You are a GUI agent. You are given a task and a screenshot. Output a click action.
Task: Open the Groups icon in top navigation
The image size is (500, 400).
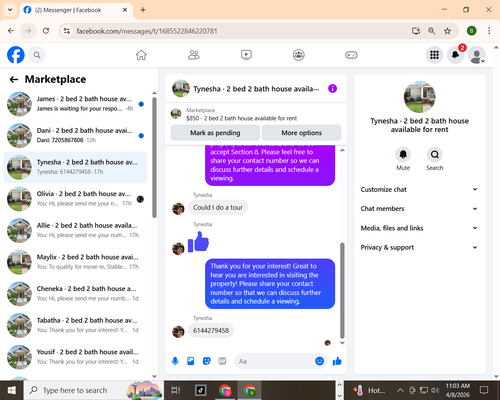[x=299, y=55]
